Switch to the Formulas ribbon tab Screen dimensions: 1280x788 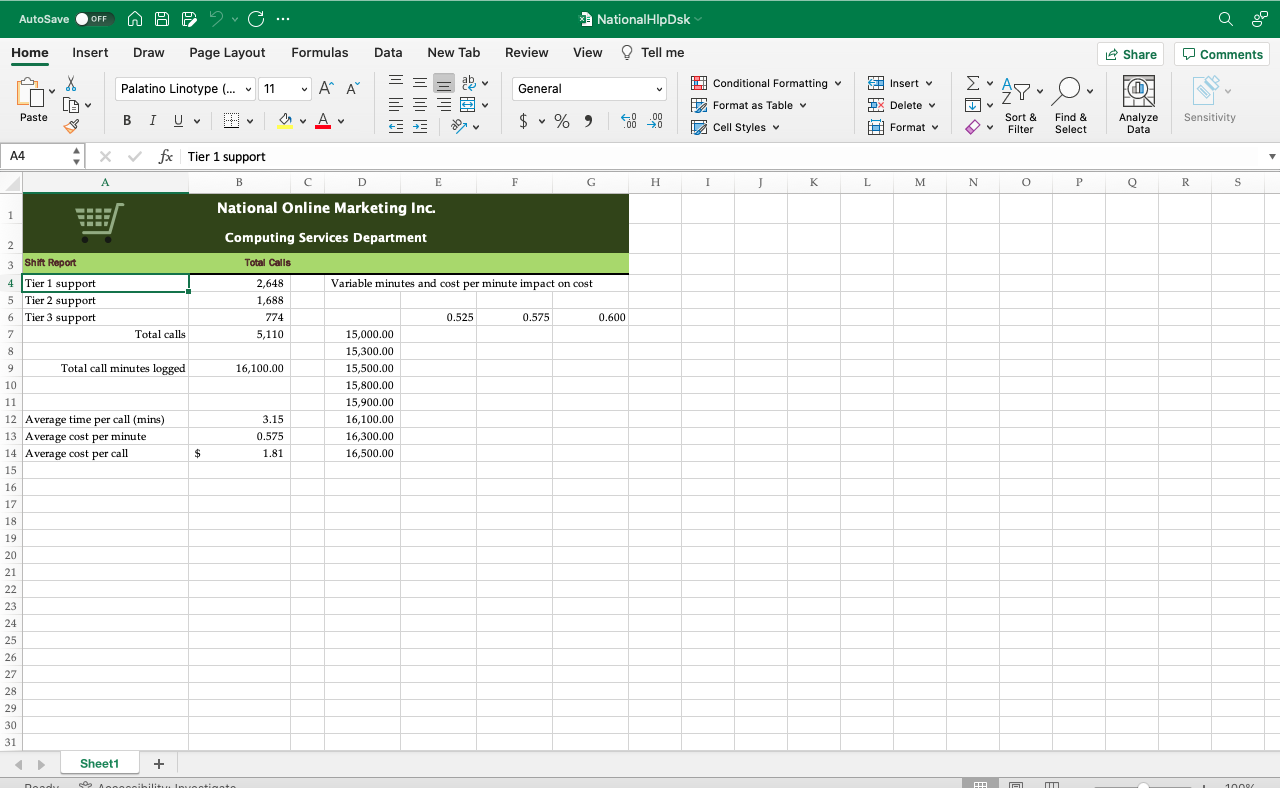click(x=320, y=52)
